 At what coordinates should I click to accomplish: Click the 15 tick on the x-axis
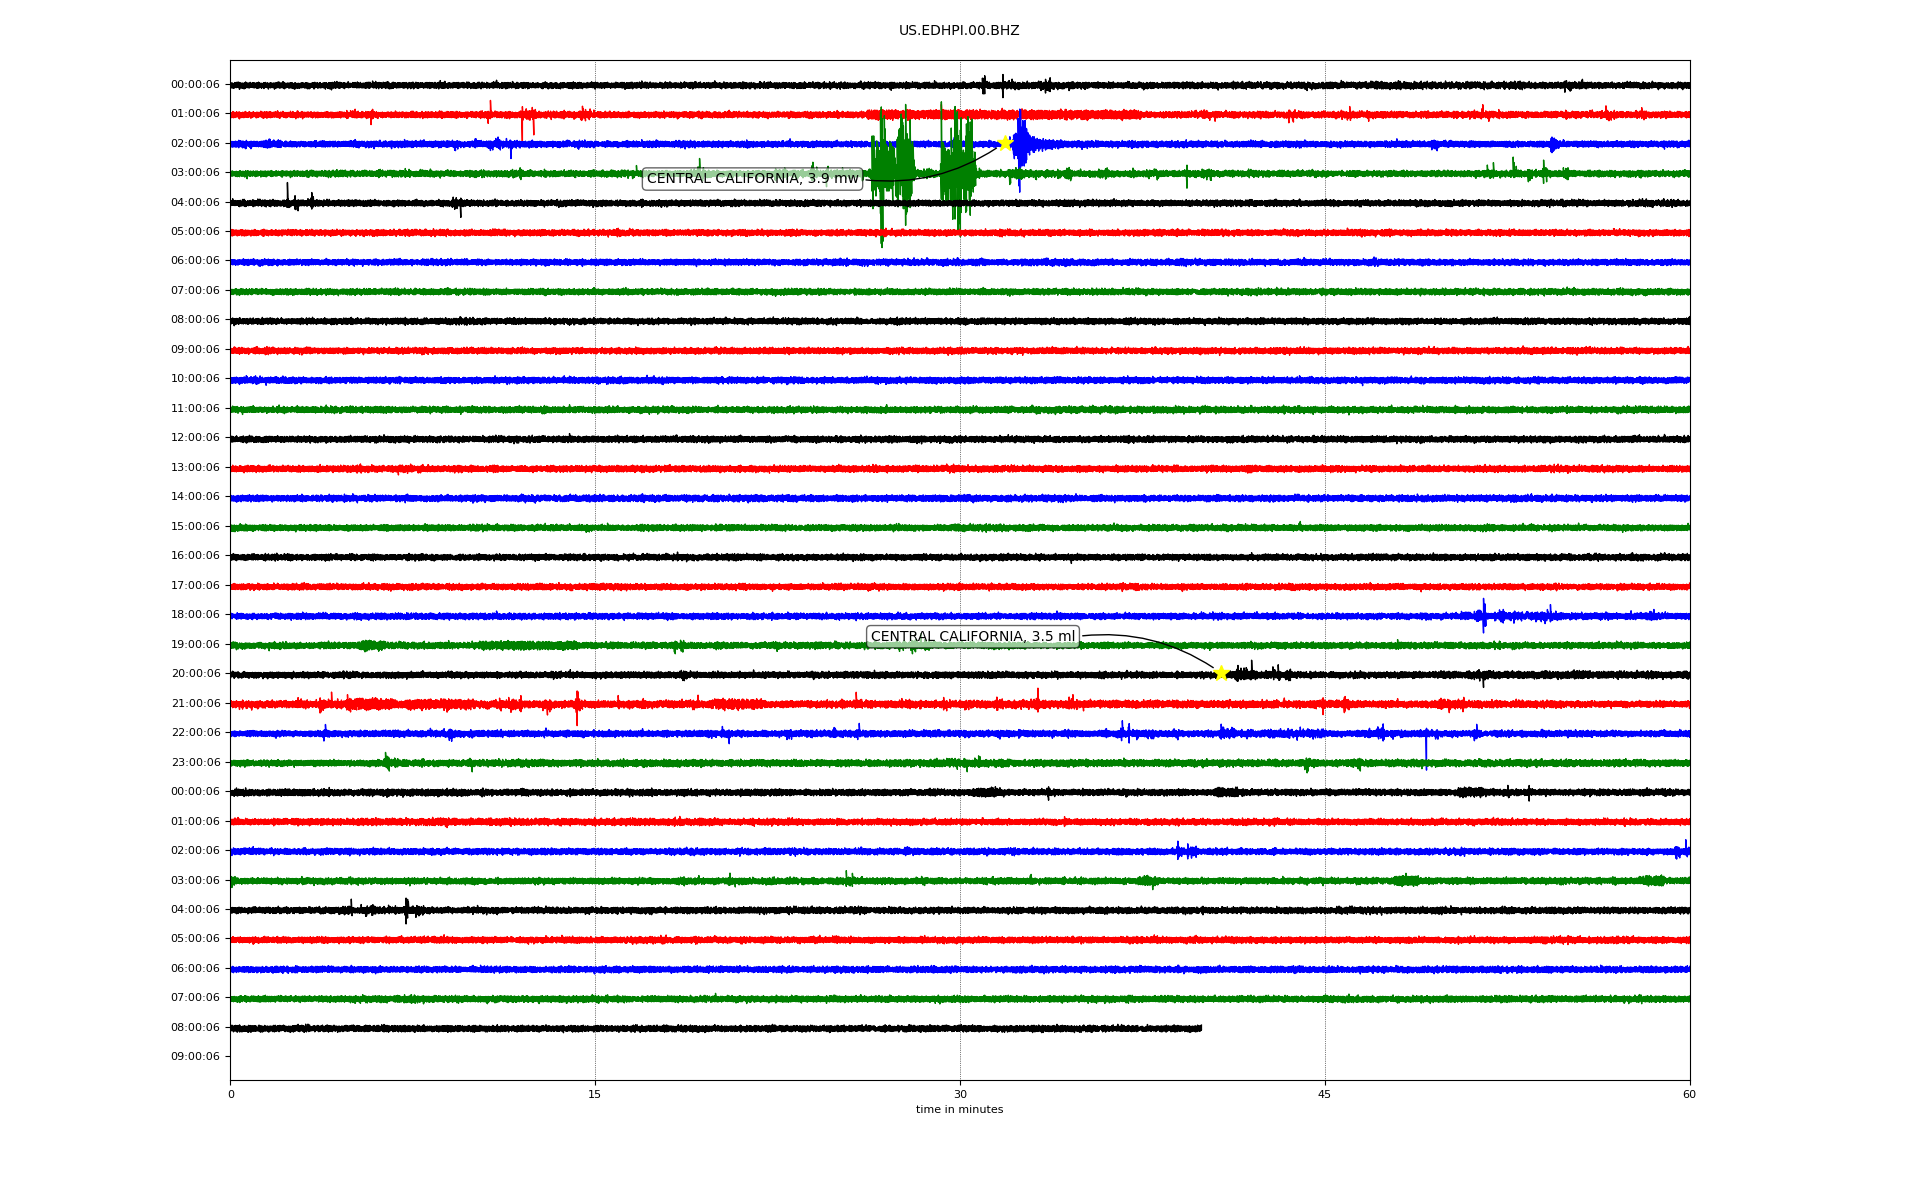click(x=595, y=1094)
